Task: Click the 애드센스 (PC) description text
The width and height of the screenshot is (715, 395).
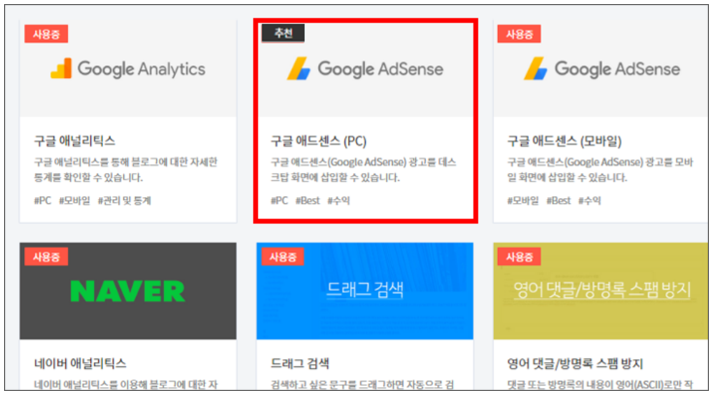Action: pos(363,170)
